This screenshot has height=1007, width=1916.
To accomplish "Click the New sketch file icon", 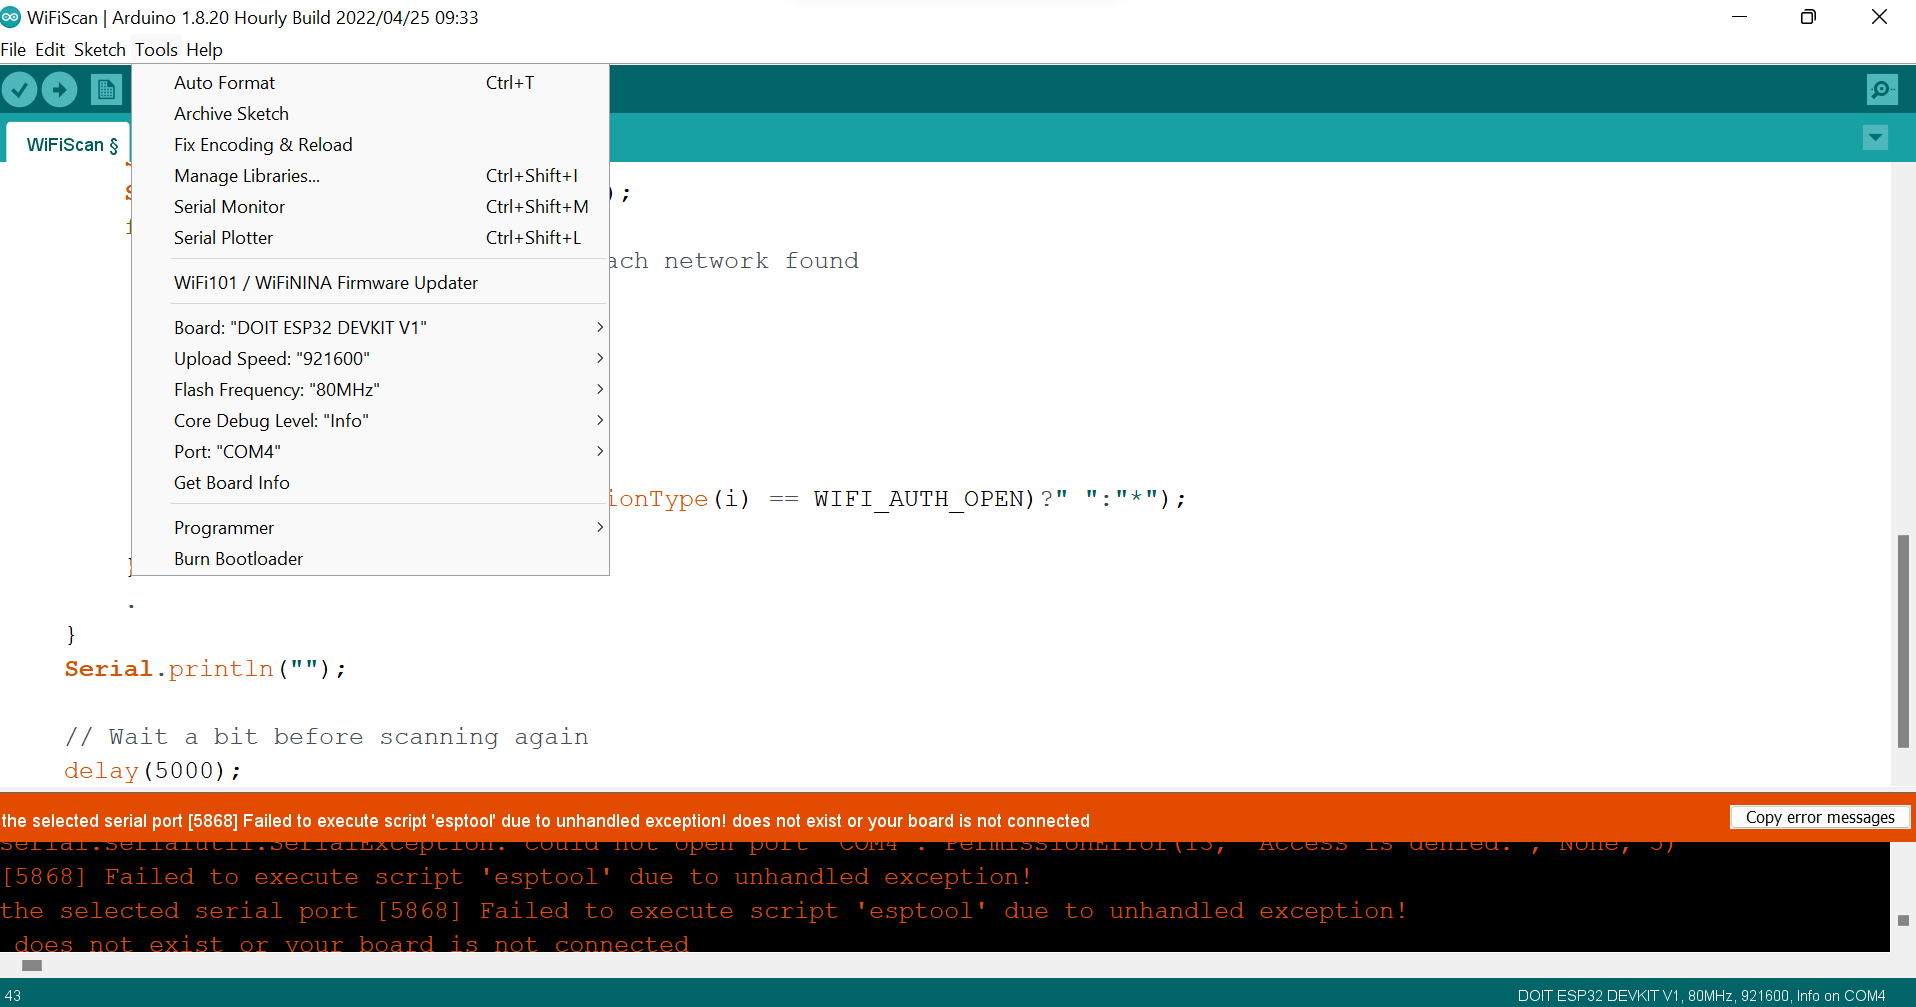I will click(105, 90).
